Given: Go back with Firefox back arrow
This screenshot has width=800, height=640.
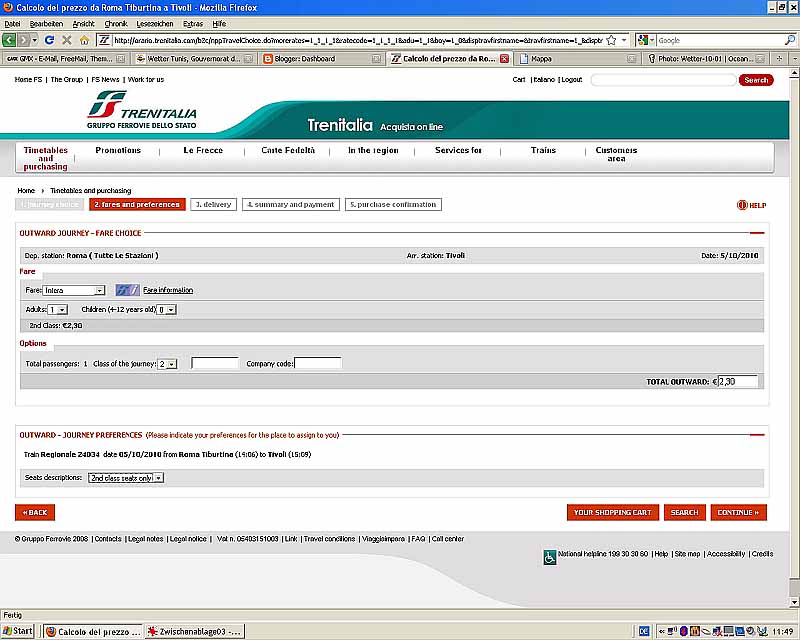Looking at the screenshot, I should 9,40.
